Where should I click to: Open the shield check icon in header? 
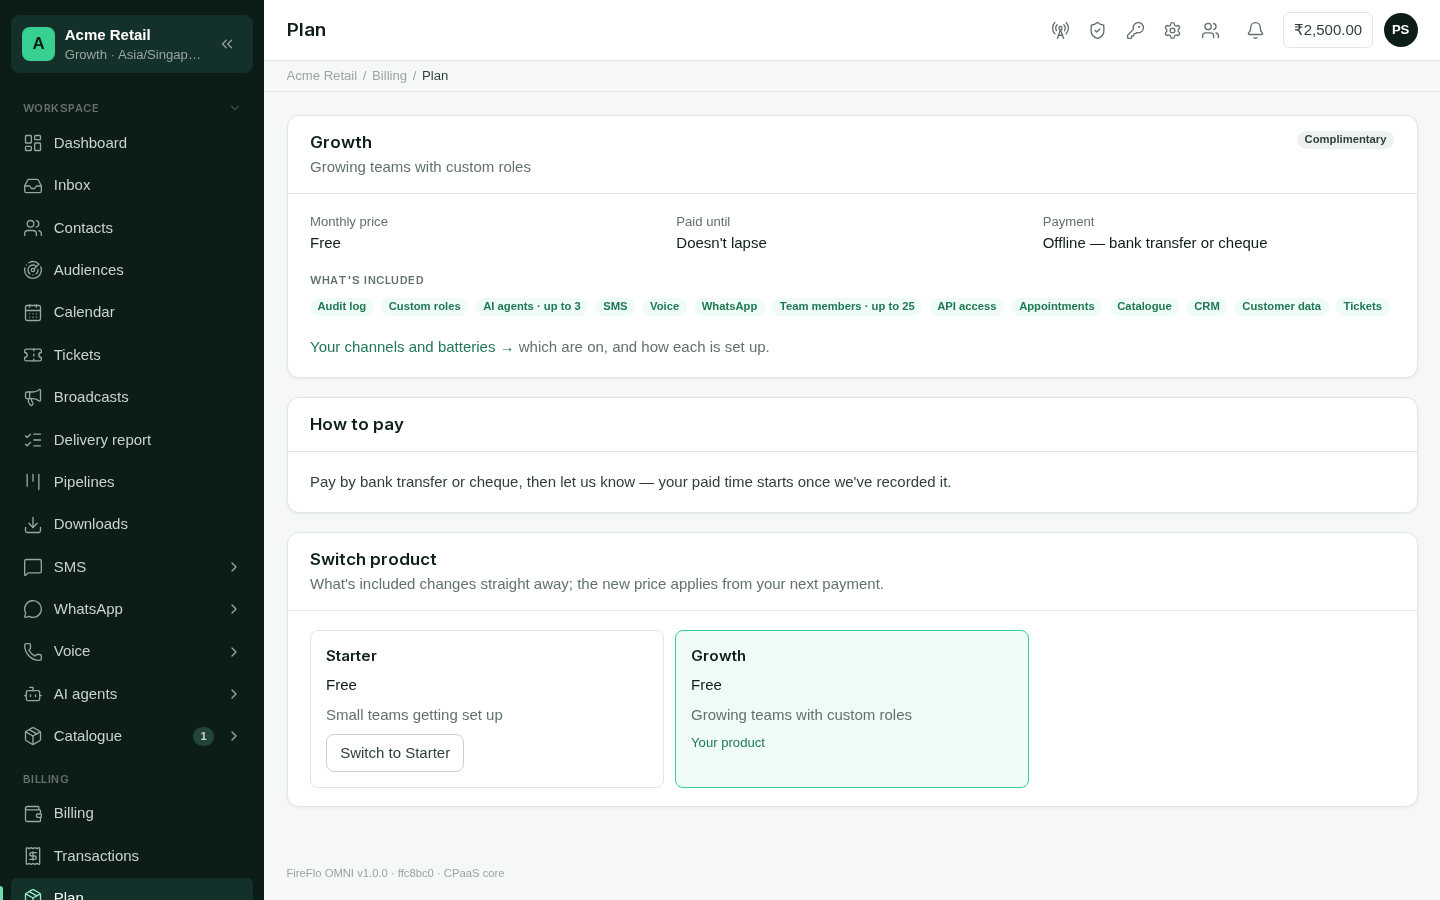1097,30
